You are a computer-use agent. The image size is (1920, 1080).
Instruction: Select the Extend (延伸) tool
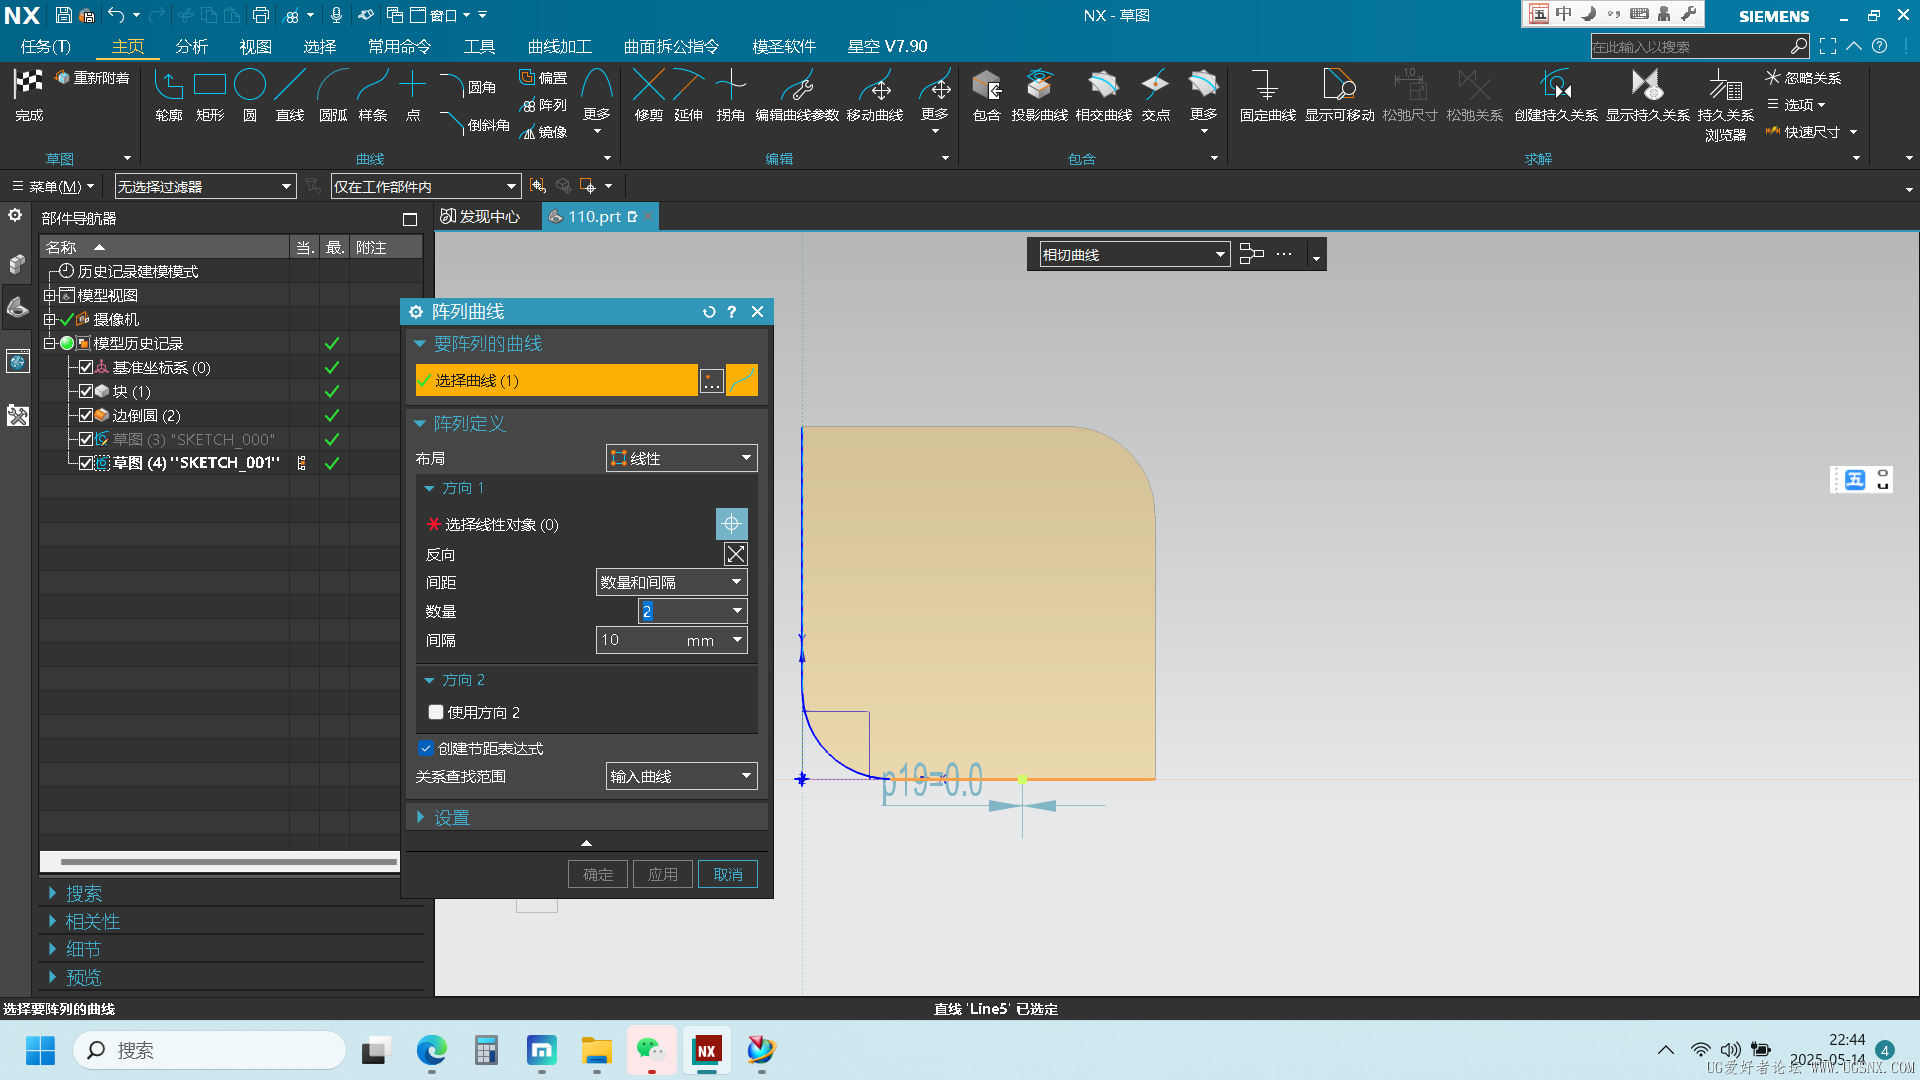[689, 96]
